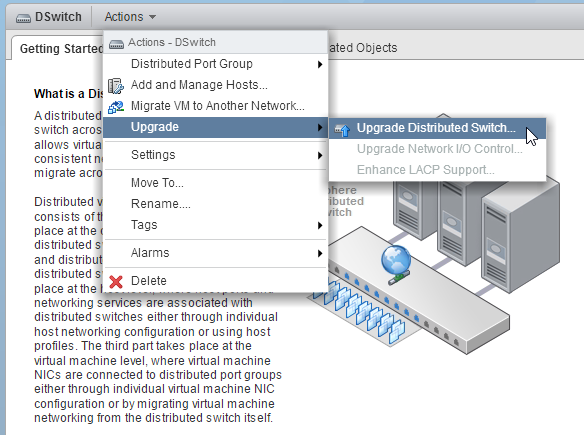Expand the Tags submenu arrow
Screen dimensions: 584x435
point(320,225)
